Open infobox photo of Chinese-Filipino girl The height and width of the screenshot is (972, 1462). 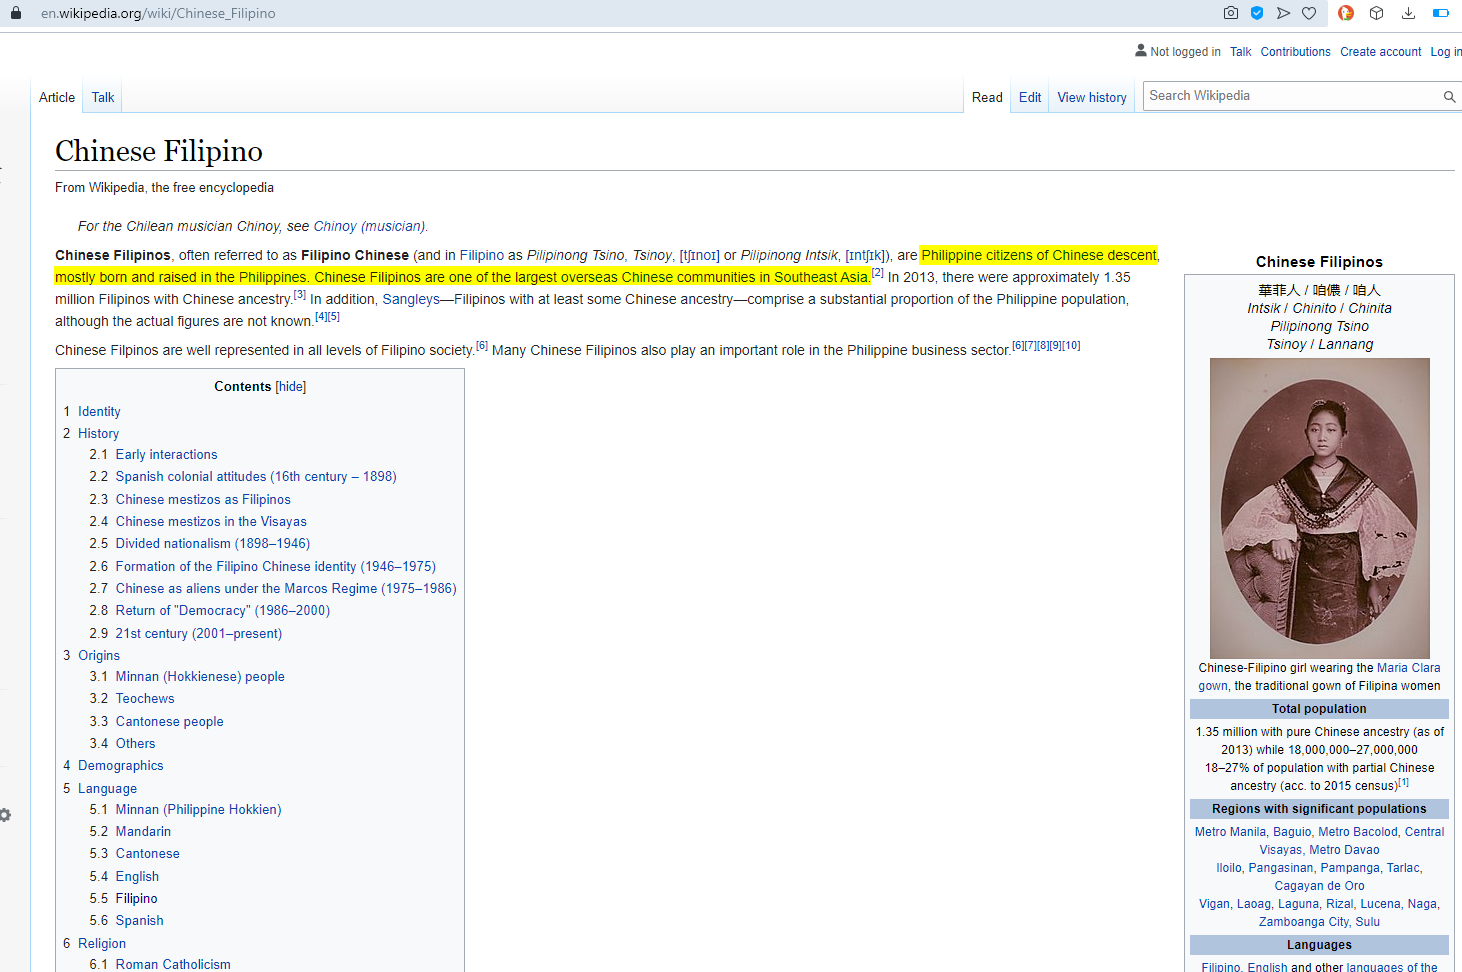pyautogui.click(x=1319, y=508)
